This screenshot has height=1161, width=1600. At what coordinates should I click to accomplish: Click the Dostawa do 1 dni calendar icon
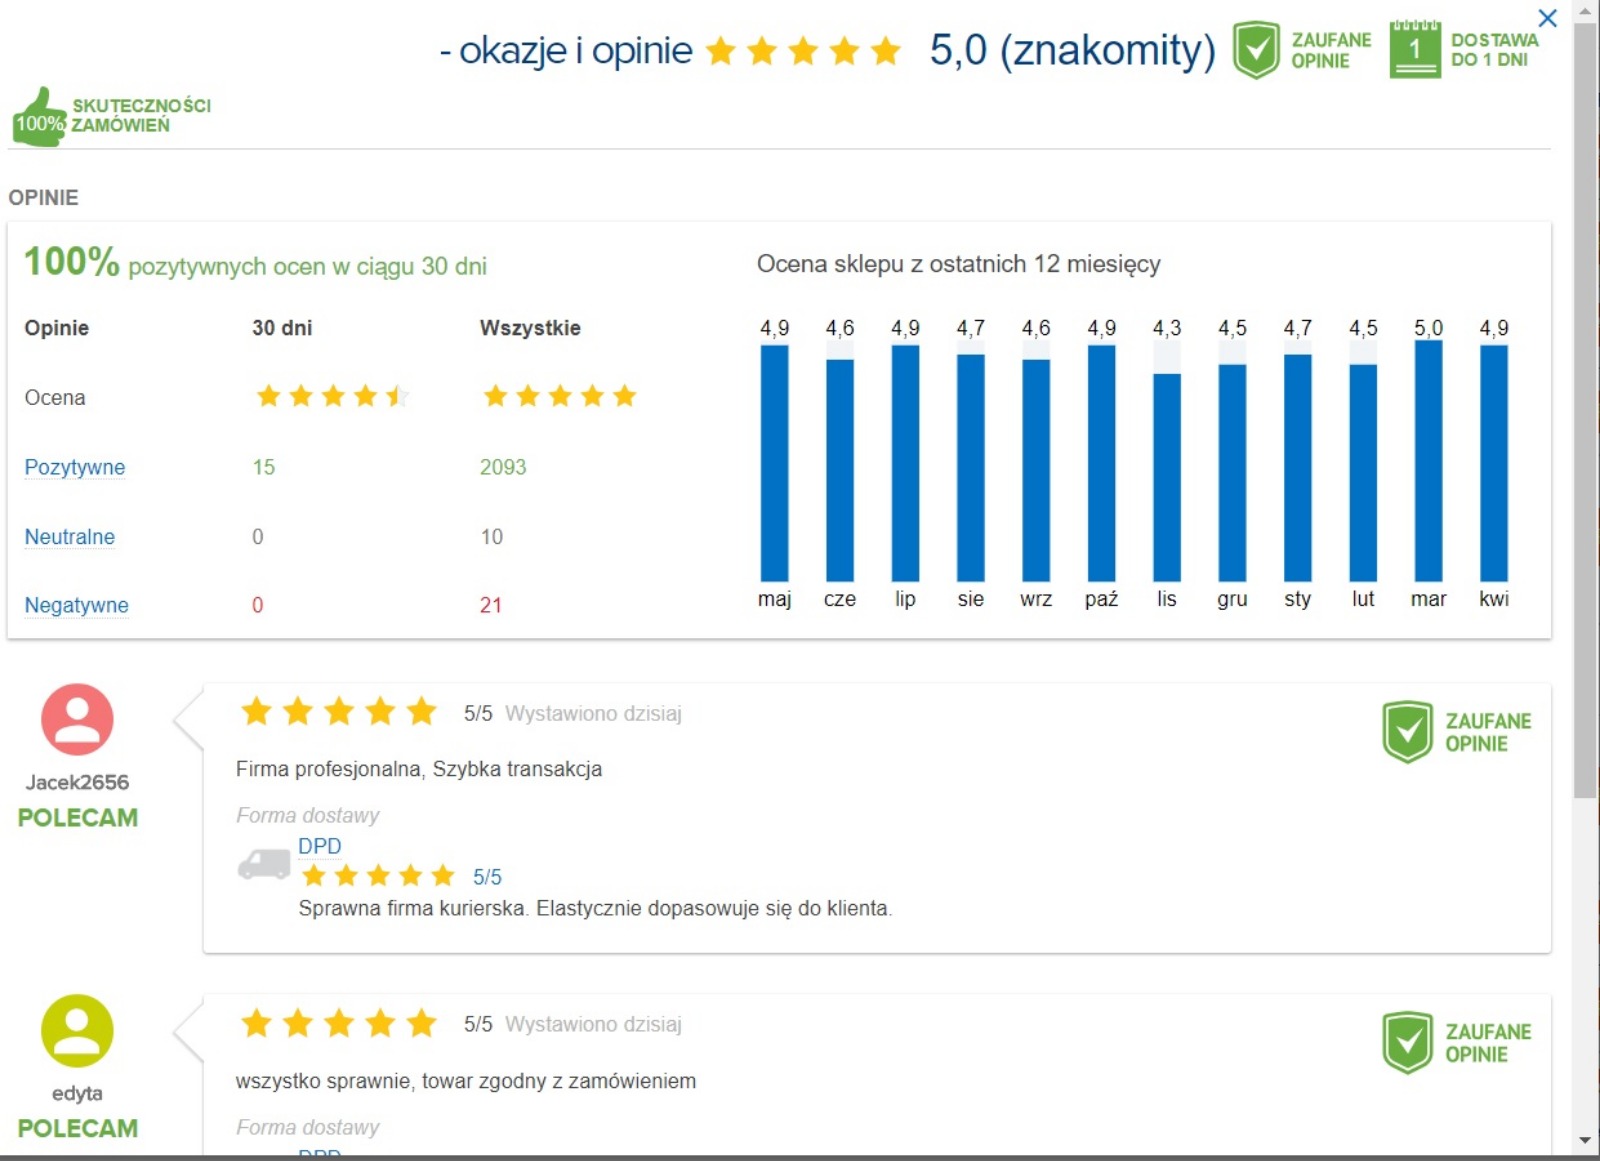pyautogui.click(x=1415, y=49)
